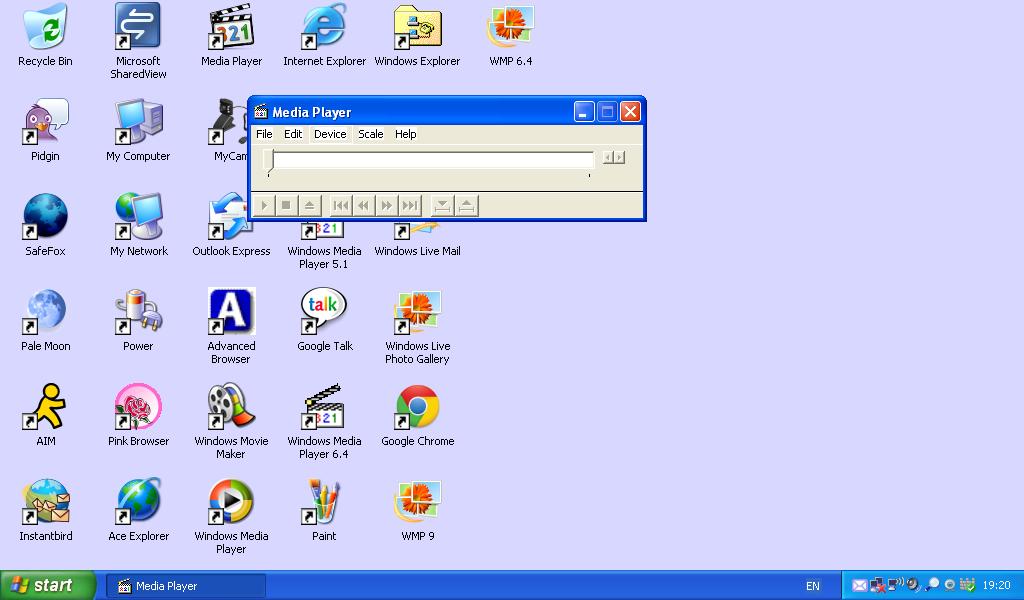Select the Windows Live Photo Gallery icon
The height and width of the screenshot is (600, 1024).
click(x=417, y=326)
